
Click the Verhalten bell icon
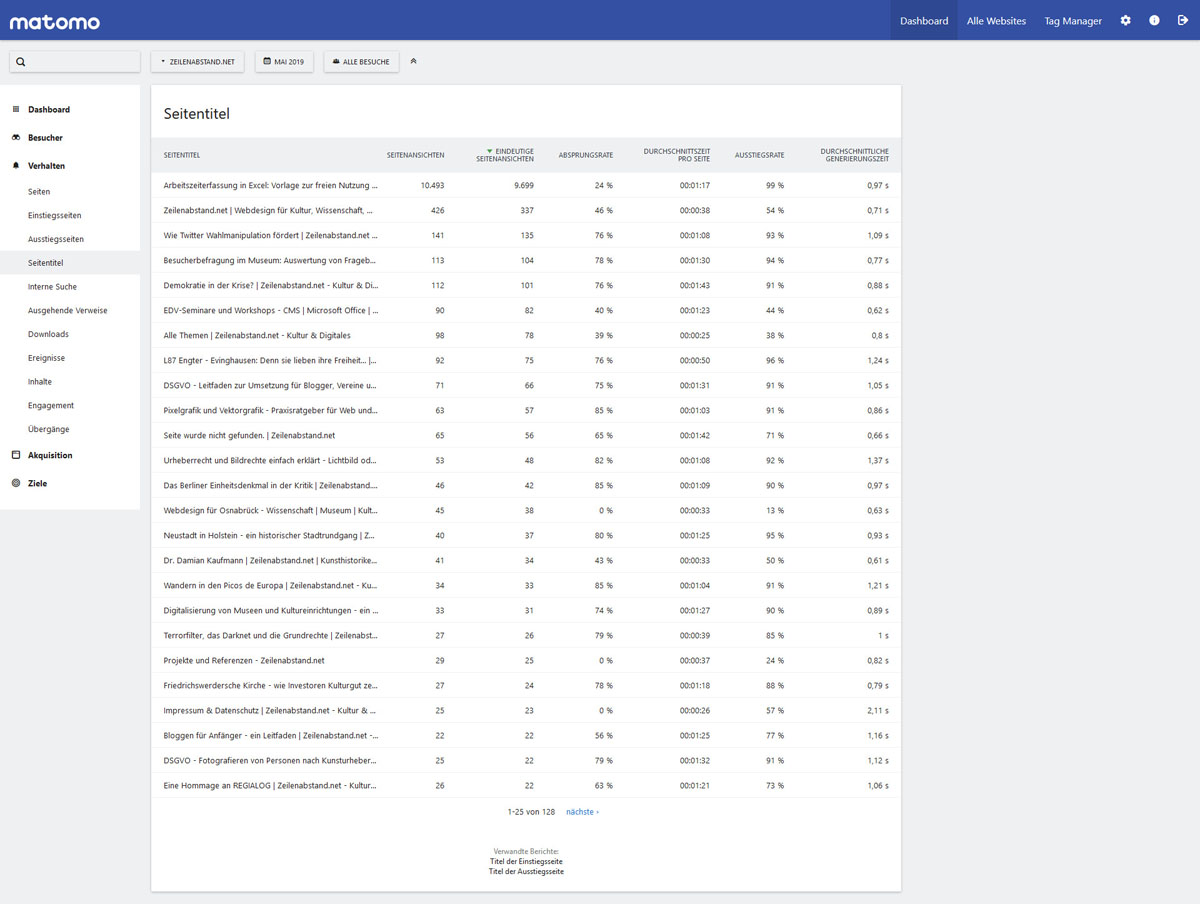click(x=16, y=165)
